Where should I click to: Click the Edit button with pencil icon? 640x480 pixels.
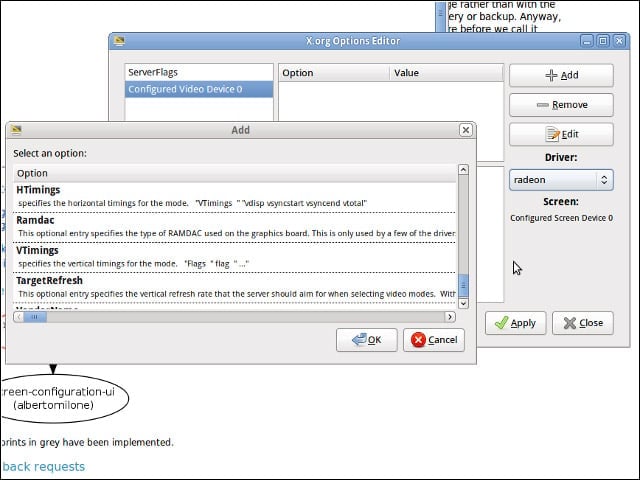(x=561, y=134)
